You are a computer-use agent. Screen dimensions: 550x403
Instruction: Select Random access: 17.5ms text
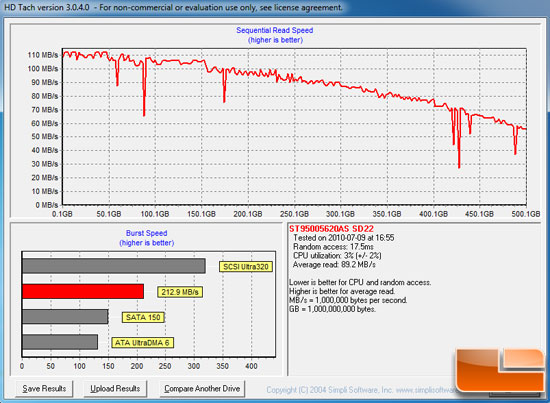333,247
